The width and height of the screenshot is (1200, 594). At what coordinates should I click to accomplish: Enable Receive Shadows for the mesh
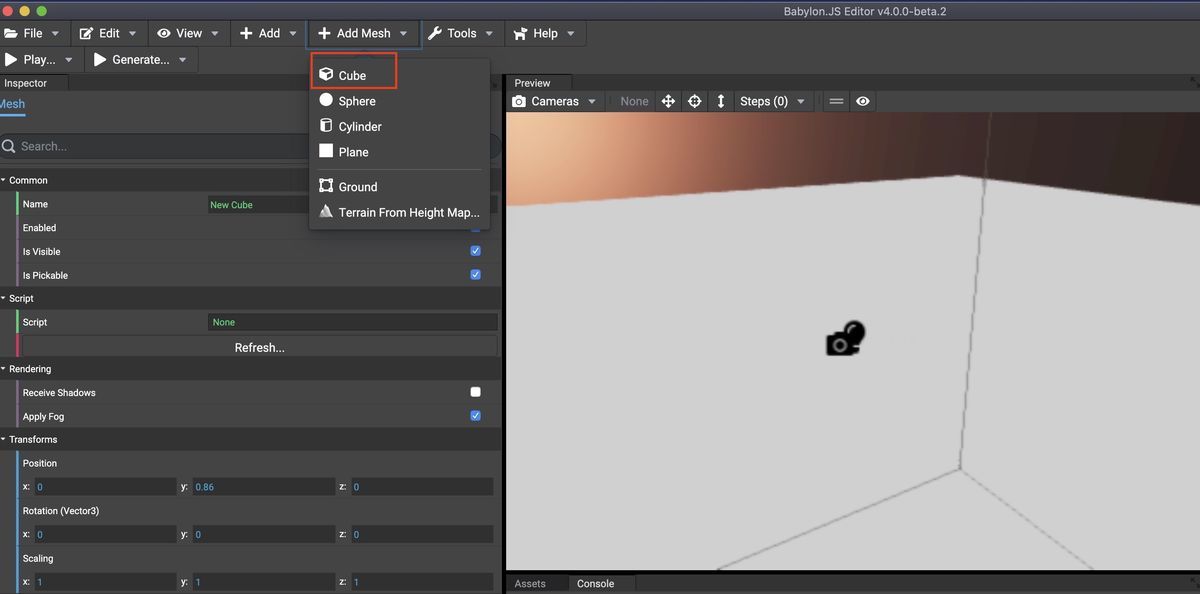475,392
